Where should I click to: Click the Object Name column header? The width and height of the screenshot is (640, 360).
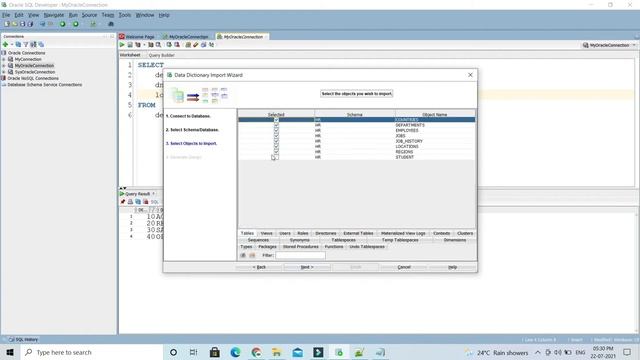435,114
